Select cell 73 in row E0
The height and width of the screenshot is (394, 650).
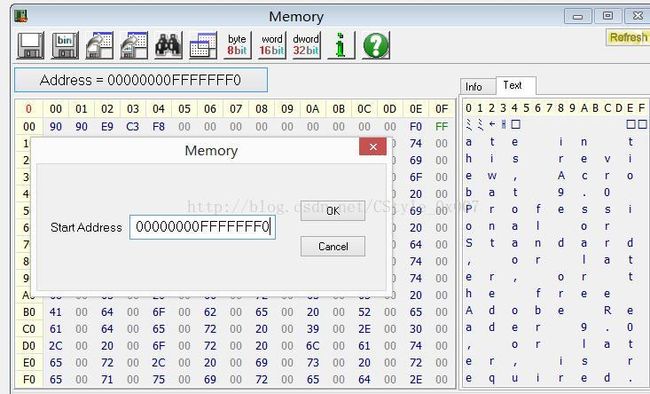tap(313, 363)
